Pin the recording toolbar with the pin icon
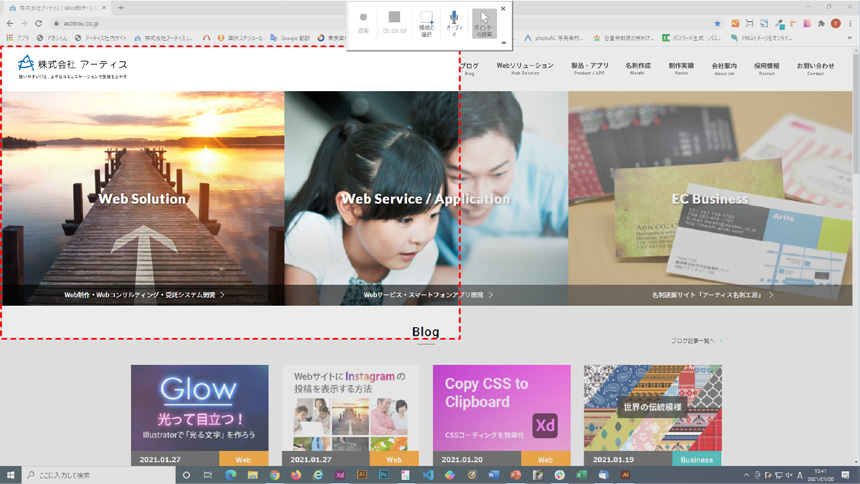 pyautogui.click(x=503, y=42)
